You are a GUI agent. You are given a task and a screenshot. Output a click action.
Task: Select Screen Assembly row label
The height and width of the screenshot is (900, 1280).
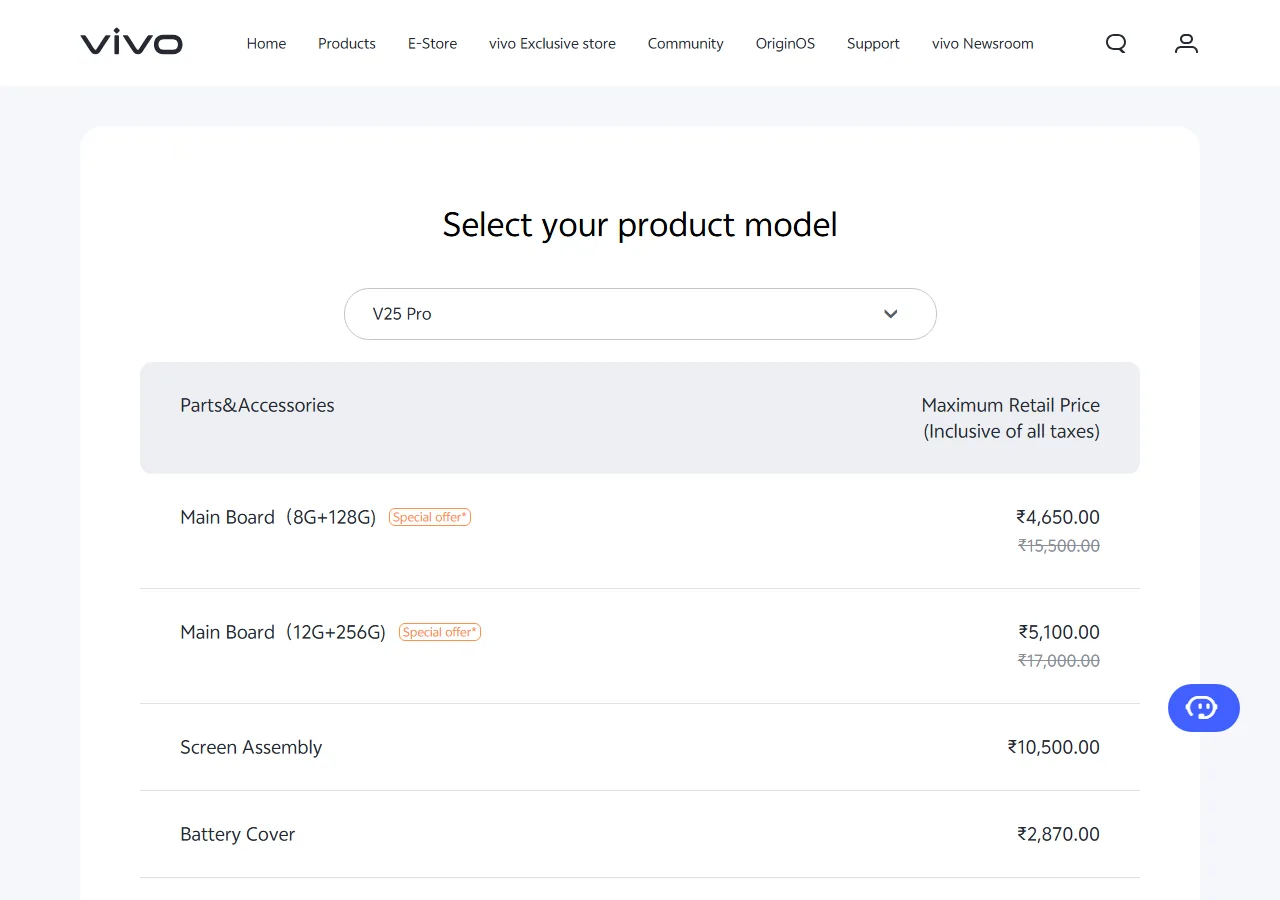pos(251,747)
